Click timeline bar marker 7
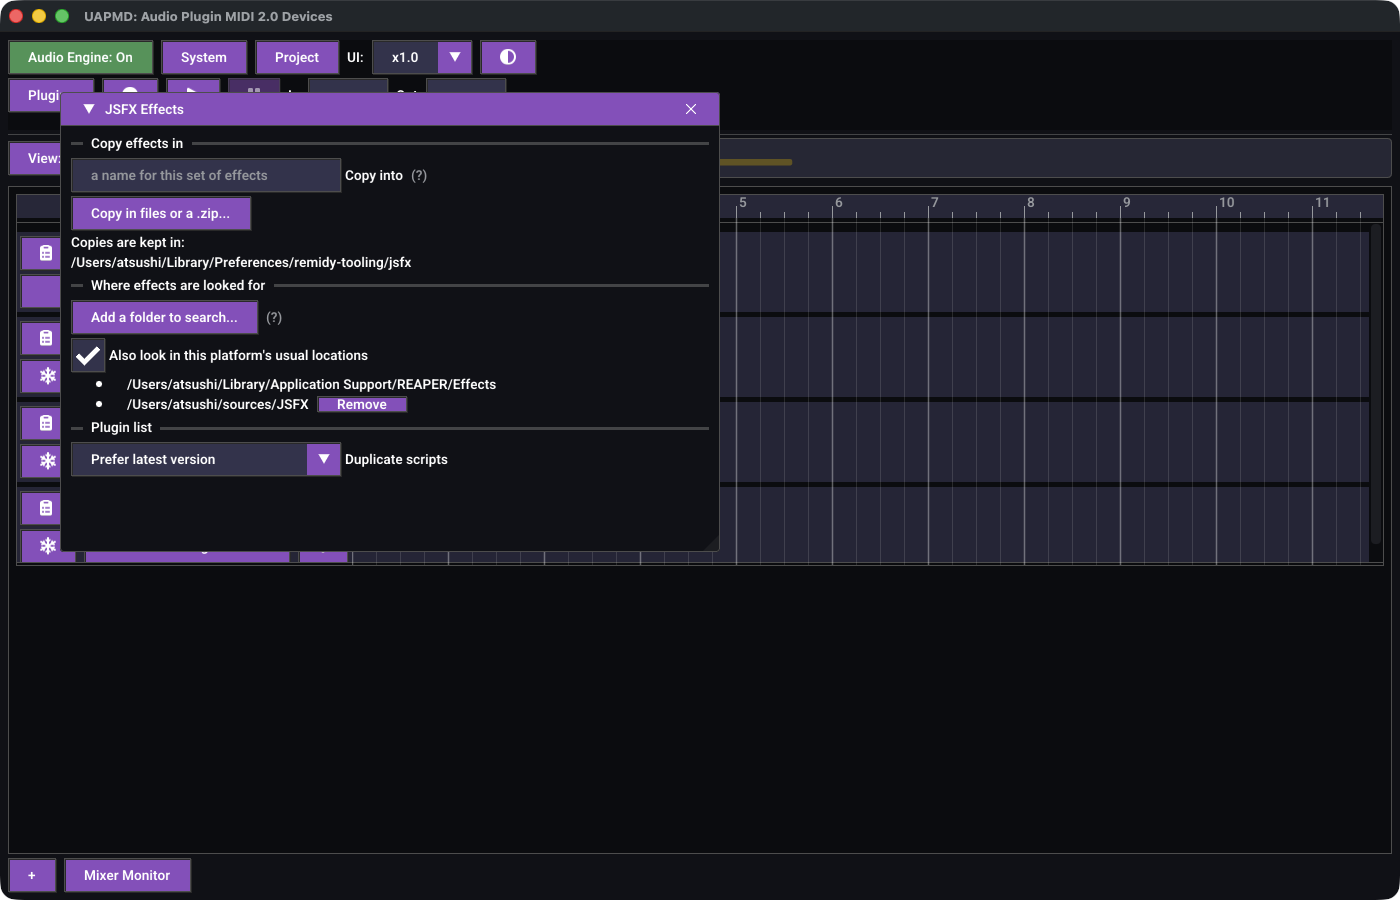 [935, 202]
